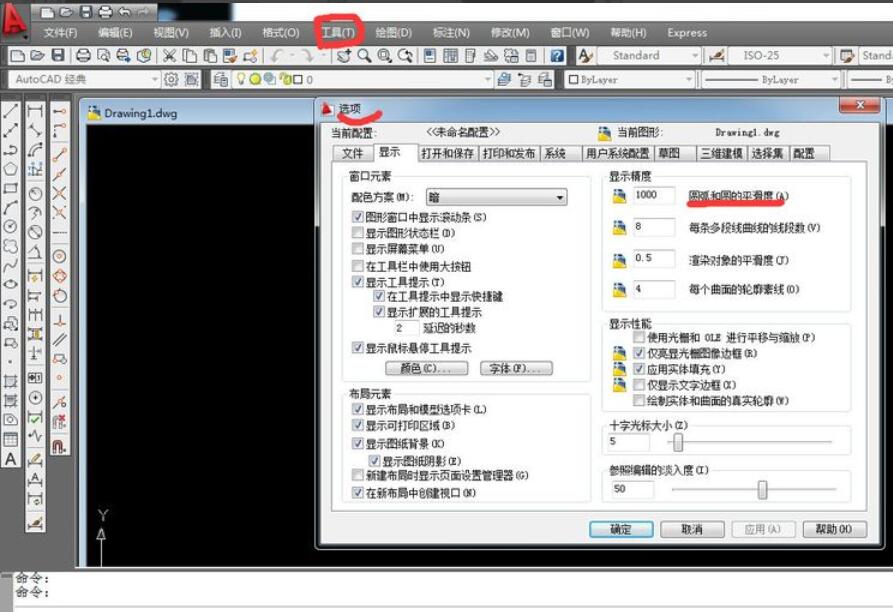The image size is (893, 612).
Task: Select the Diameter Dimension tool
Action: click(35, 232)
